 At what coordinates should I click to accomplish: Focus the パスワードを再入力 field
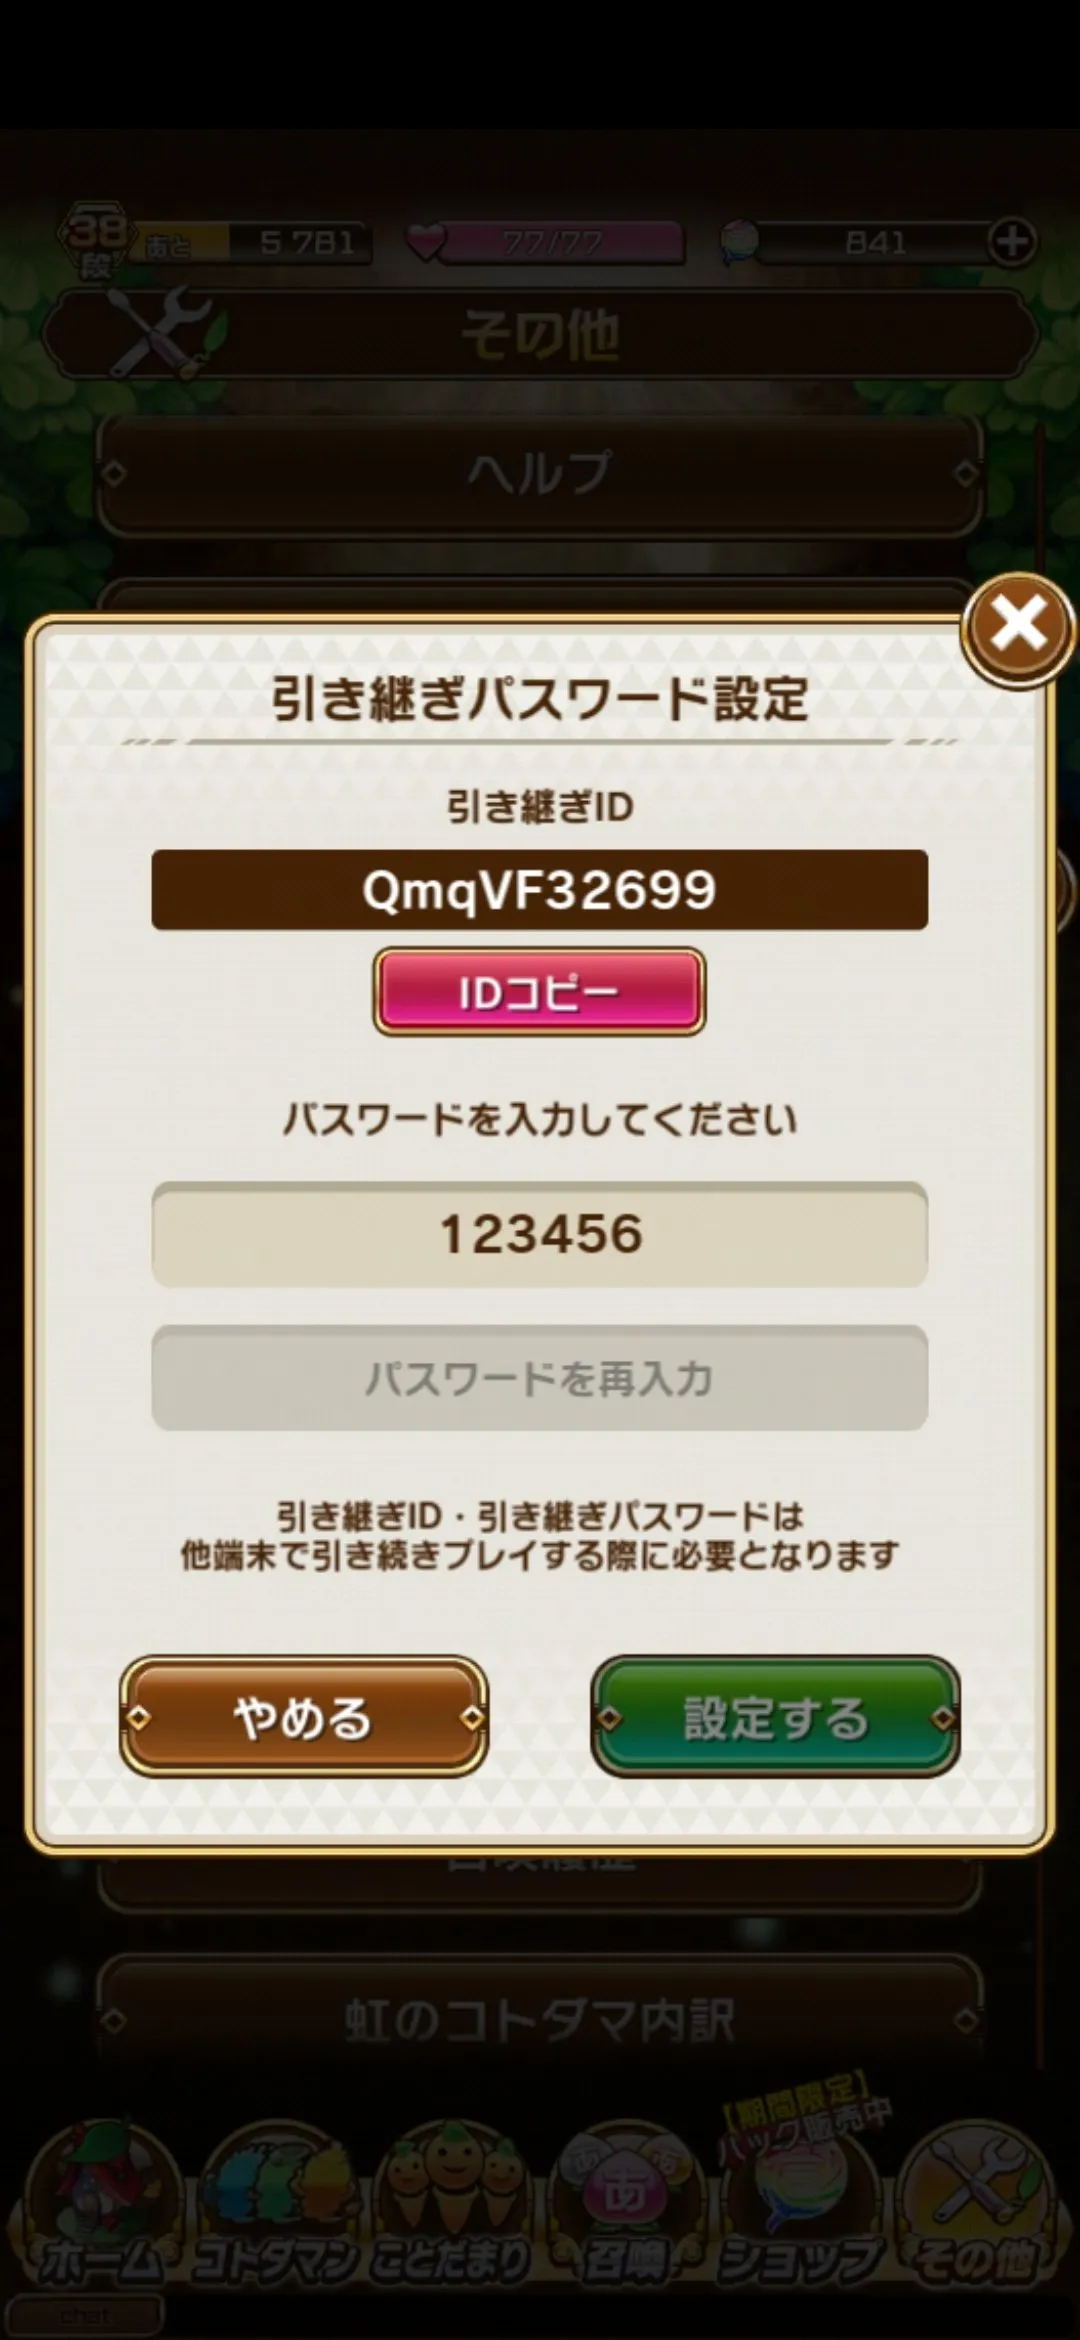tap(539, 1378)
